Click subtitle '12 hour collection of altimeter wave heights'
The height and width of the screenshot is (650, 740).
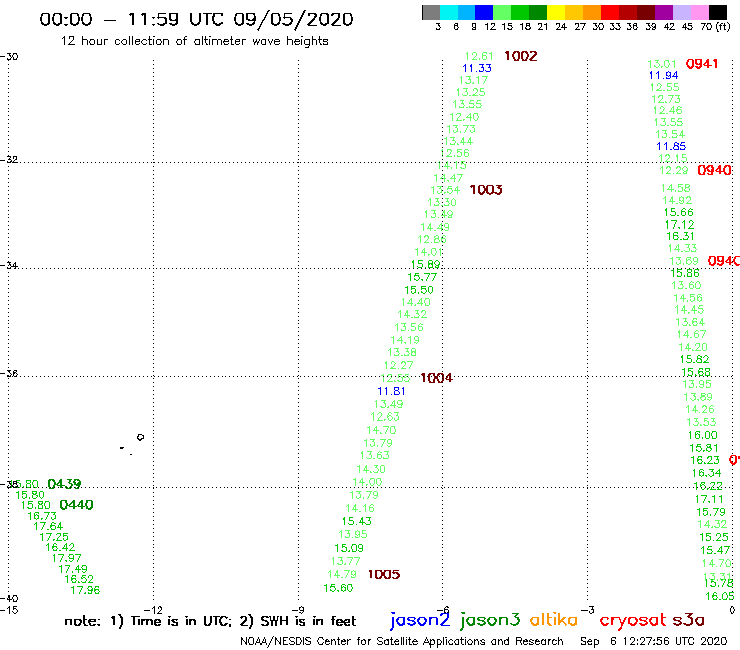tap(194, 41)
